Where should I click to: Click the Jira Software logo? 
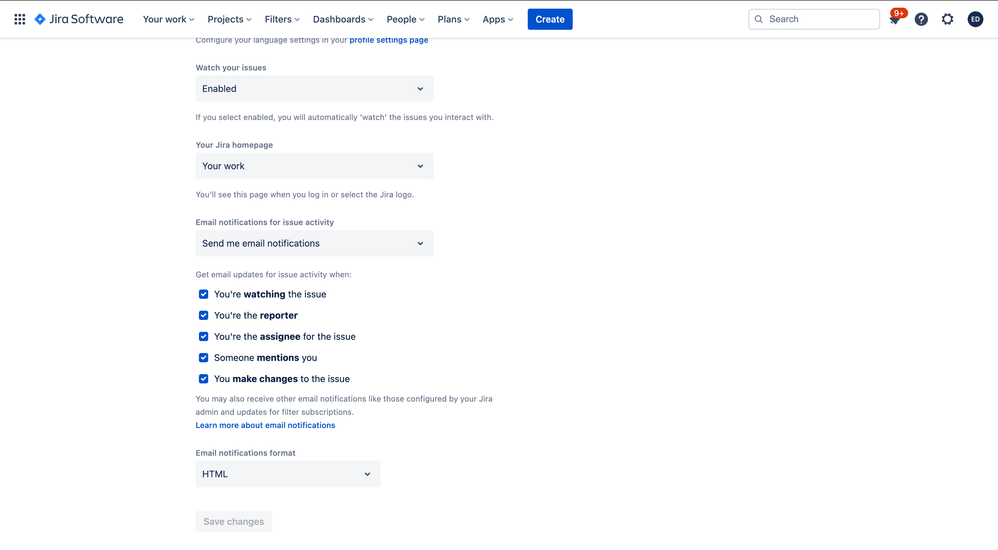coord(79,19)
